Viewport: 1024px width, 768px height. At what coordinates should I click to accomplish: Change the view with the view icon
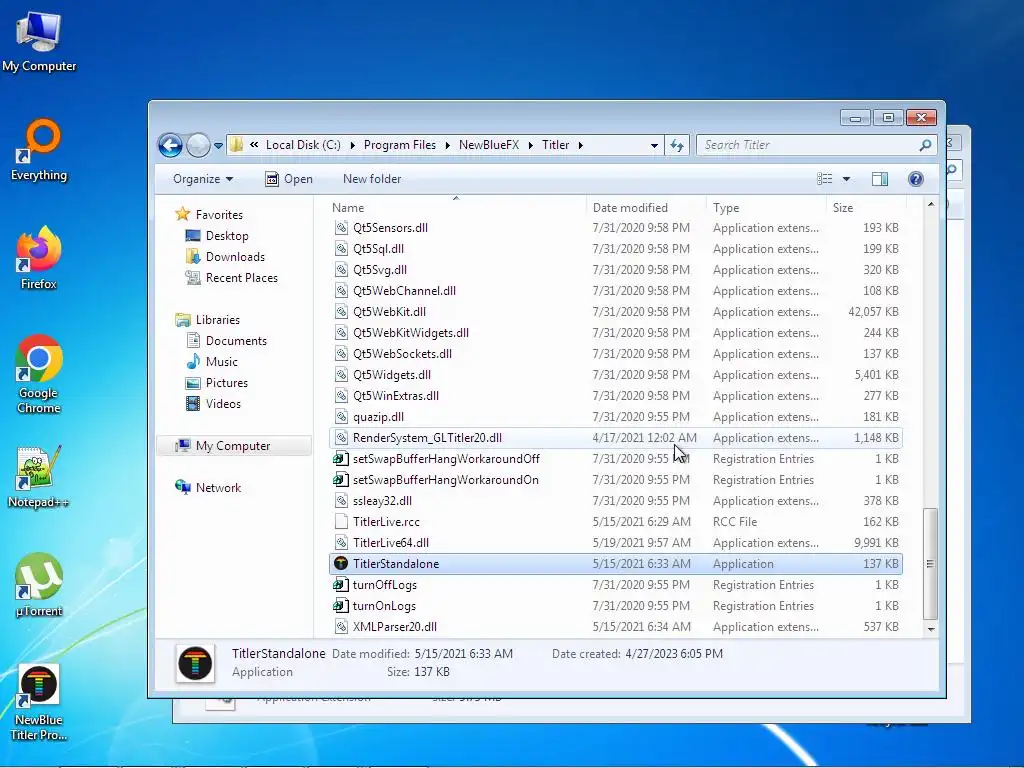[x=825, y=179]
